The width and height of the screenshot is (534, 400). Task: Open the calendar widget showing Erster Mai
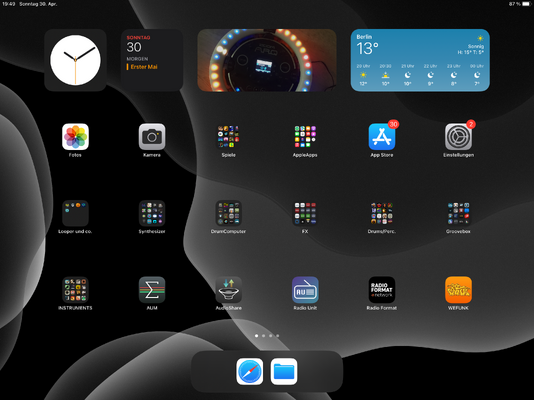152,60
